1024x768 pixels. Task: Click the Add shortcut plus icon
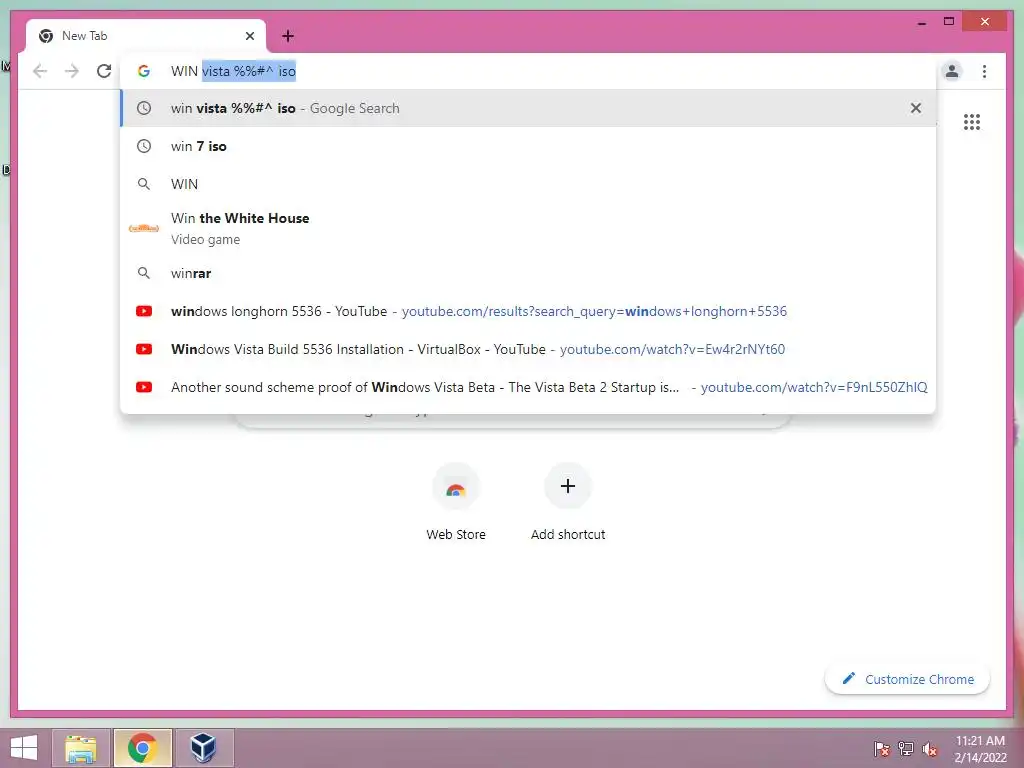click(x=568, y=486)
